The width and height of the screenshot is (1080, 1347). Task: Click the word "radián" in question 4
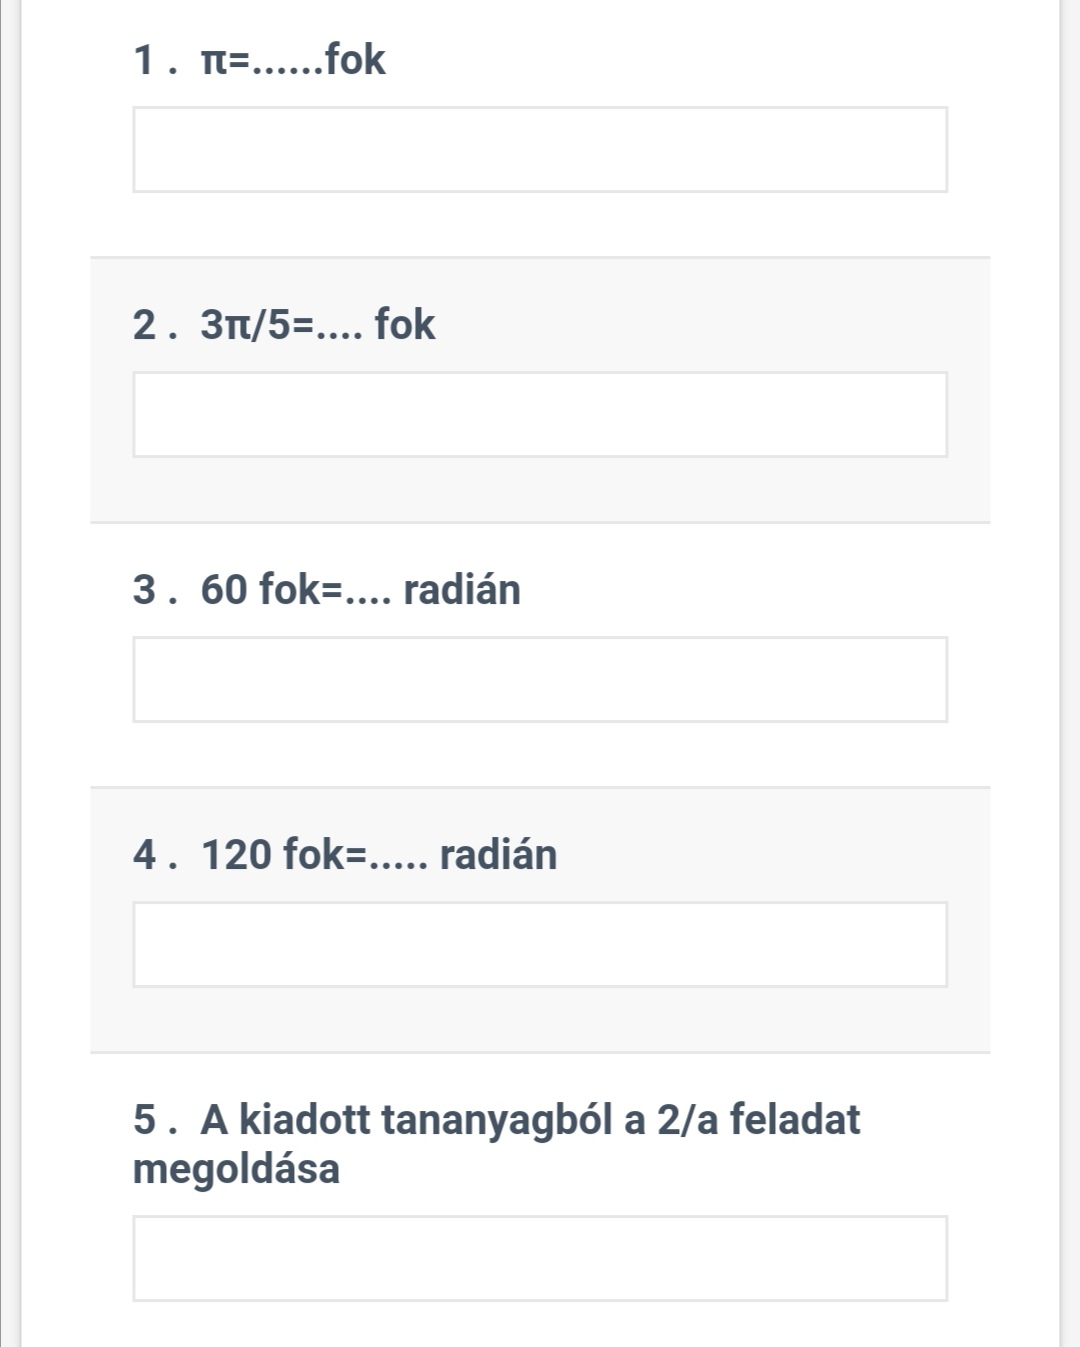pos(498,855)
